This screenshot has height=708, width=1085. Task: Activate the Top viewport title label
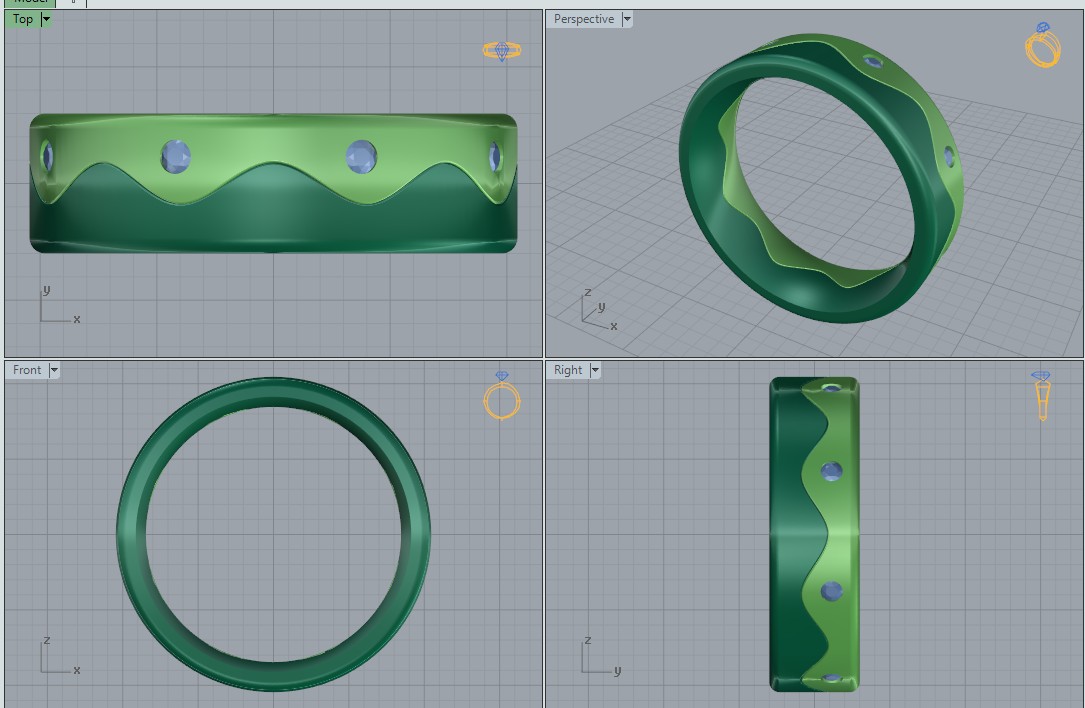click(23, 19)
